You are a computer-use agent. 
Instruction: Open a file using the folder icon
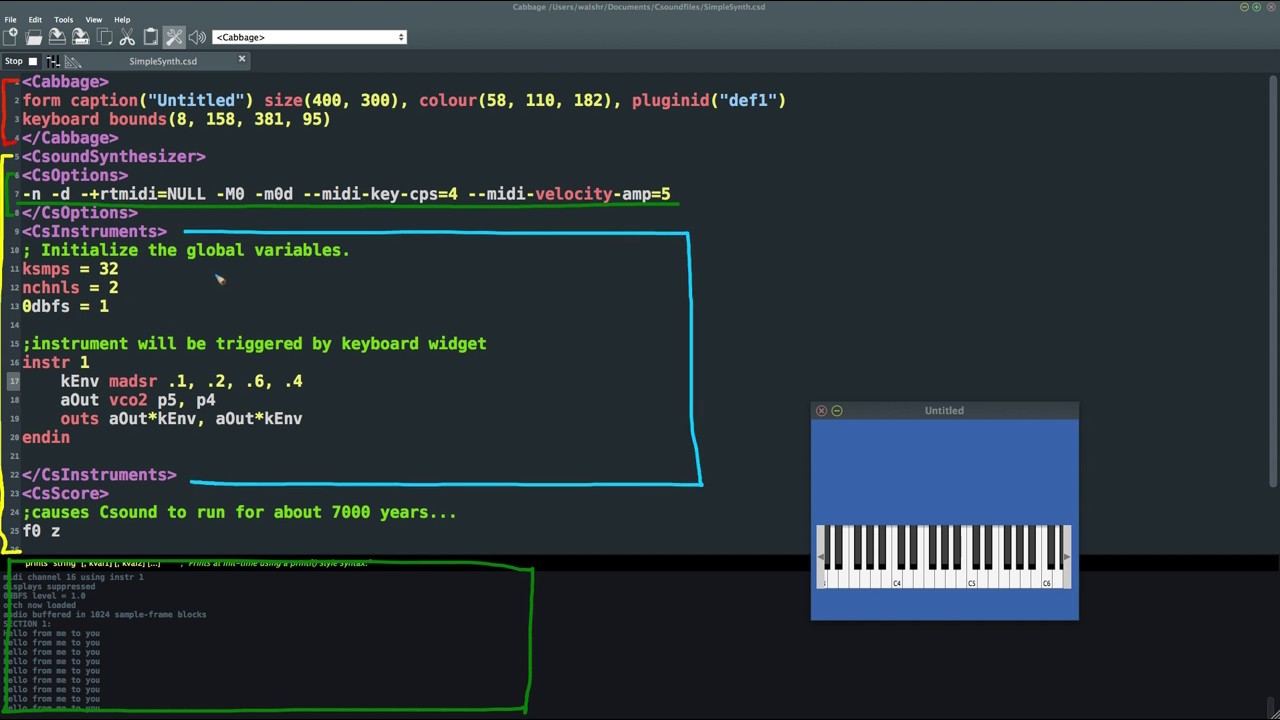33,37
